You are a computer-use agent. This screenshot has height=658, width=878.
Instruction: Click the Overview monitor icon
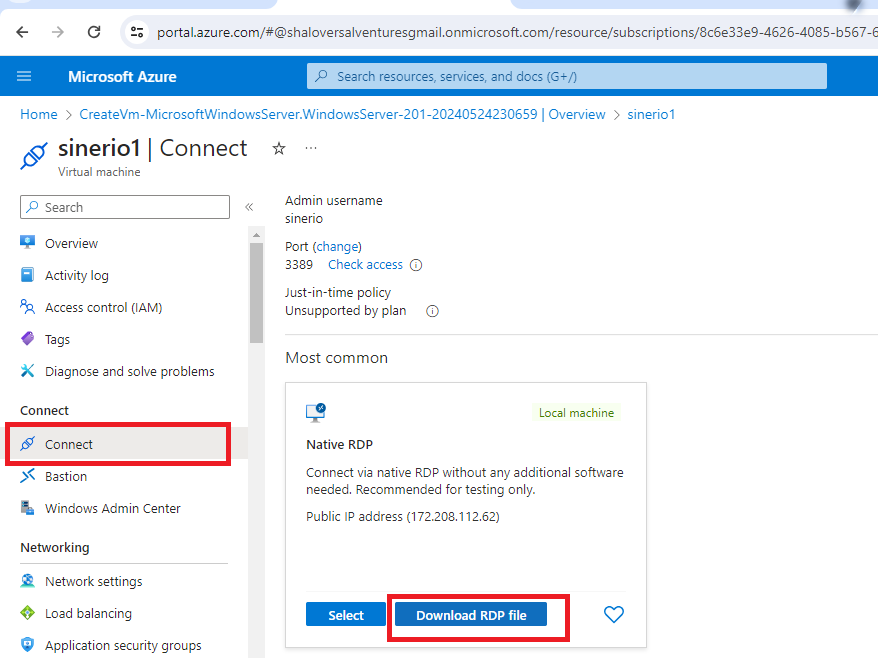[x=27, y=243]
